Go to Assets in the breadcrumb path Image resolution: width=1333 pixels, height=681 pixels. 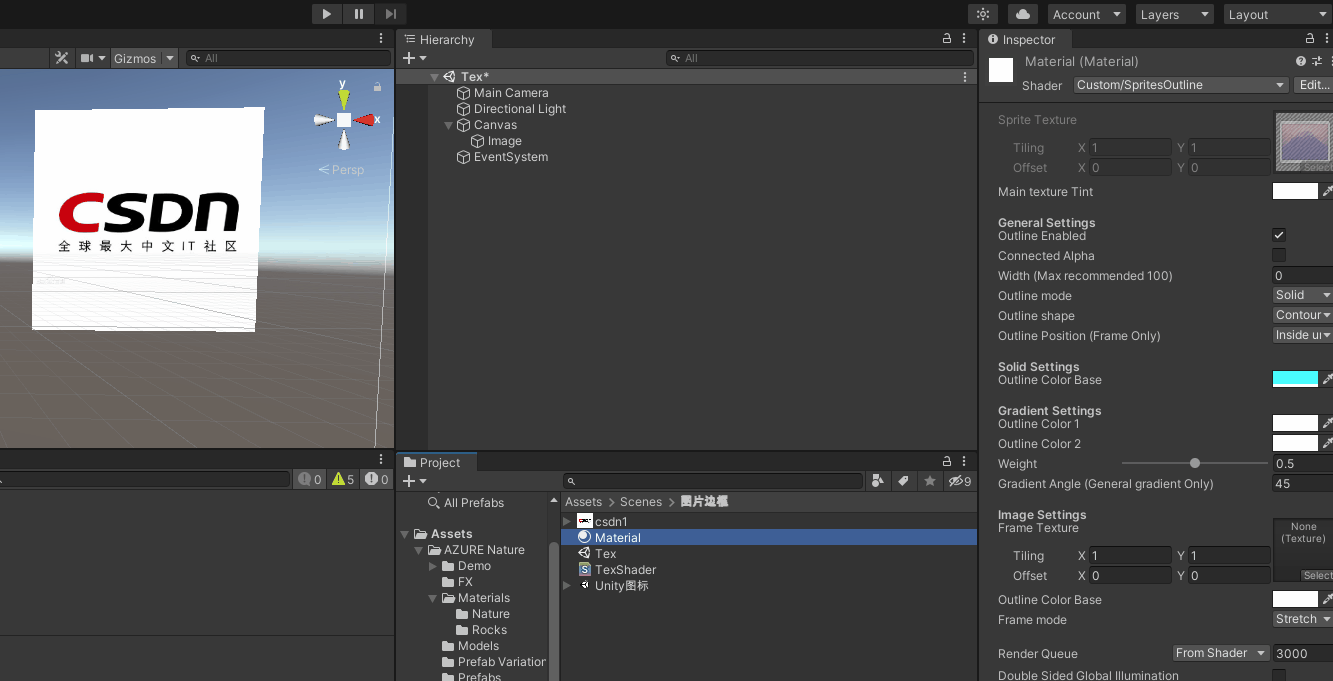[x=583, y=502]
